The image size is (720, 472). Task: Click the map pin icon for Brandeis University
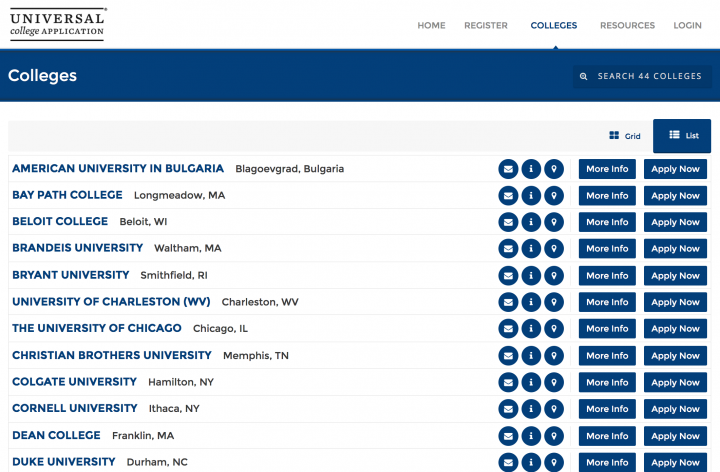554,249
